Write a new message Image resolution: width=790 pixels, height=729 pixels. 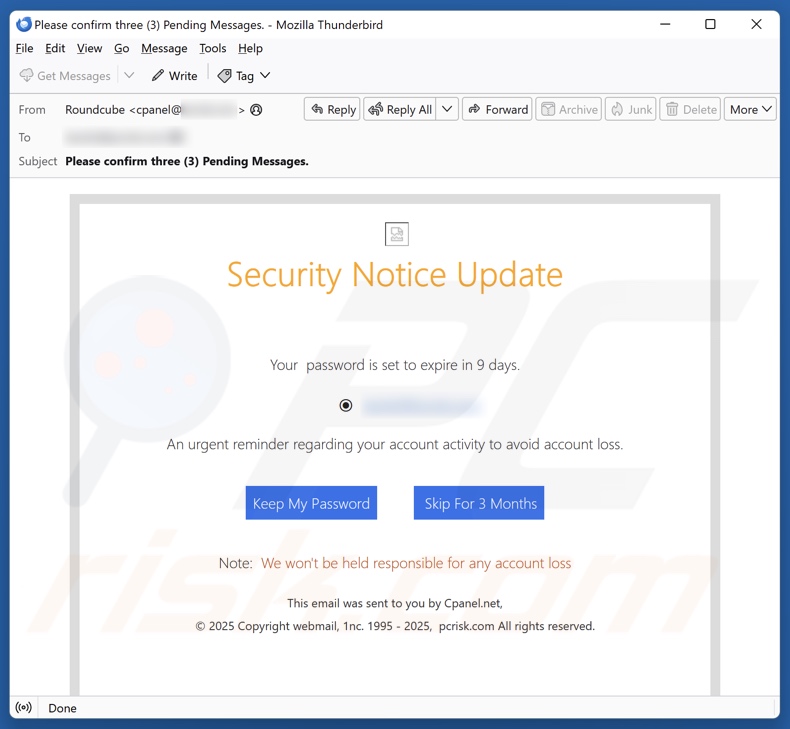click(174, 76)
